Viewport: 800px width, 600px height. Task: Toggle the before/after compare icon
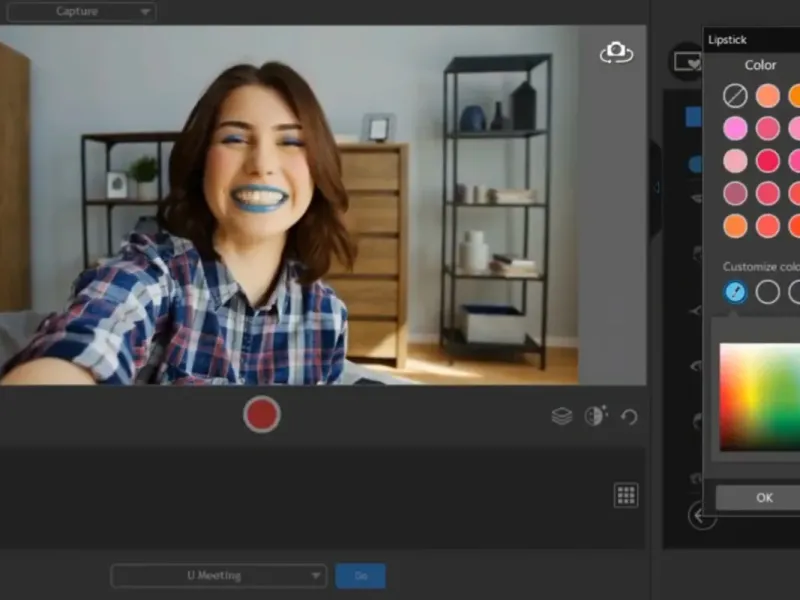(x=595, y=416)
